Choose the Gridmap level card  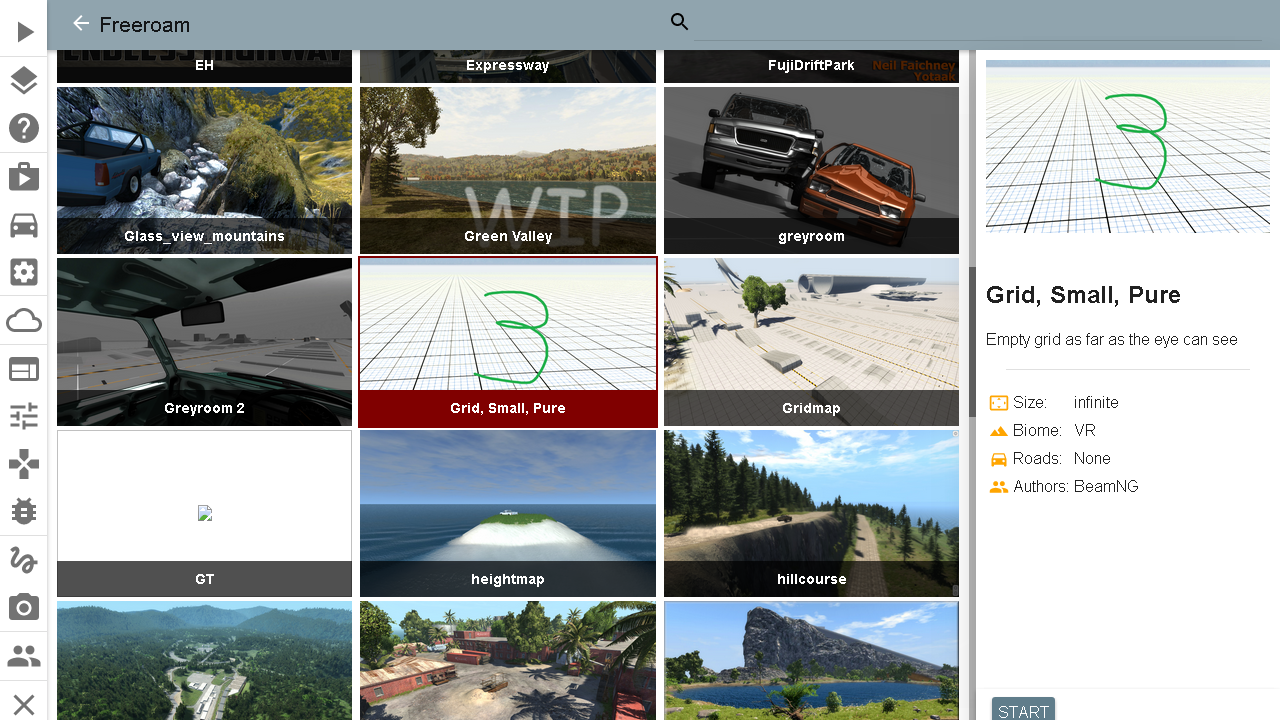coord(811,342)
